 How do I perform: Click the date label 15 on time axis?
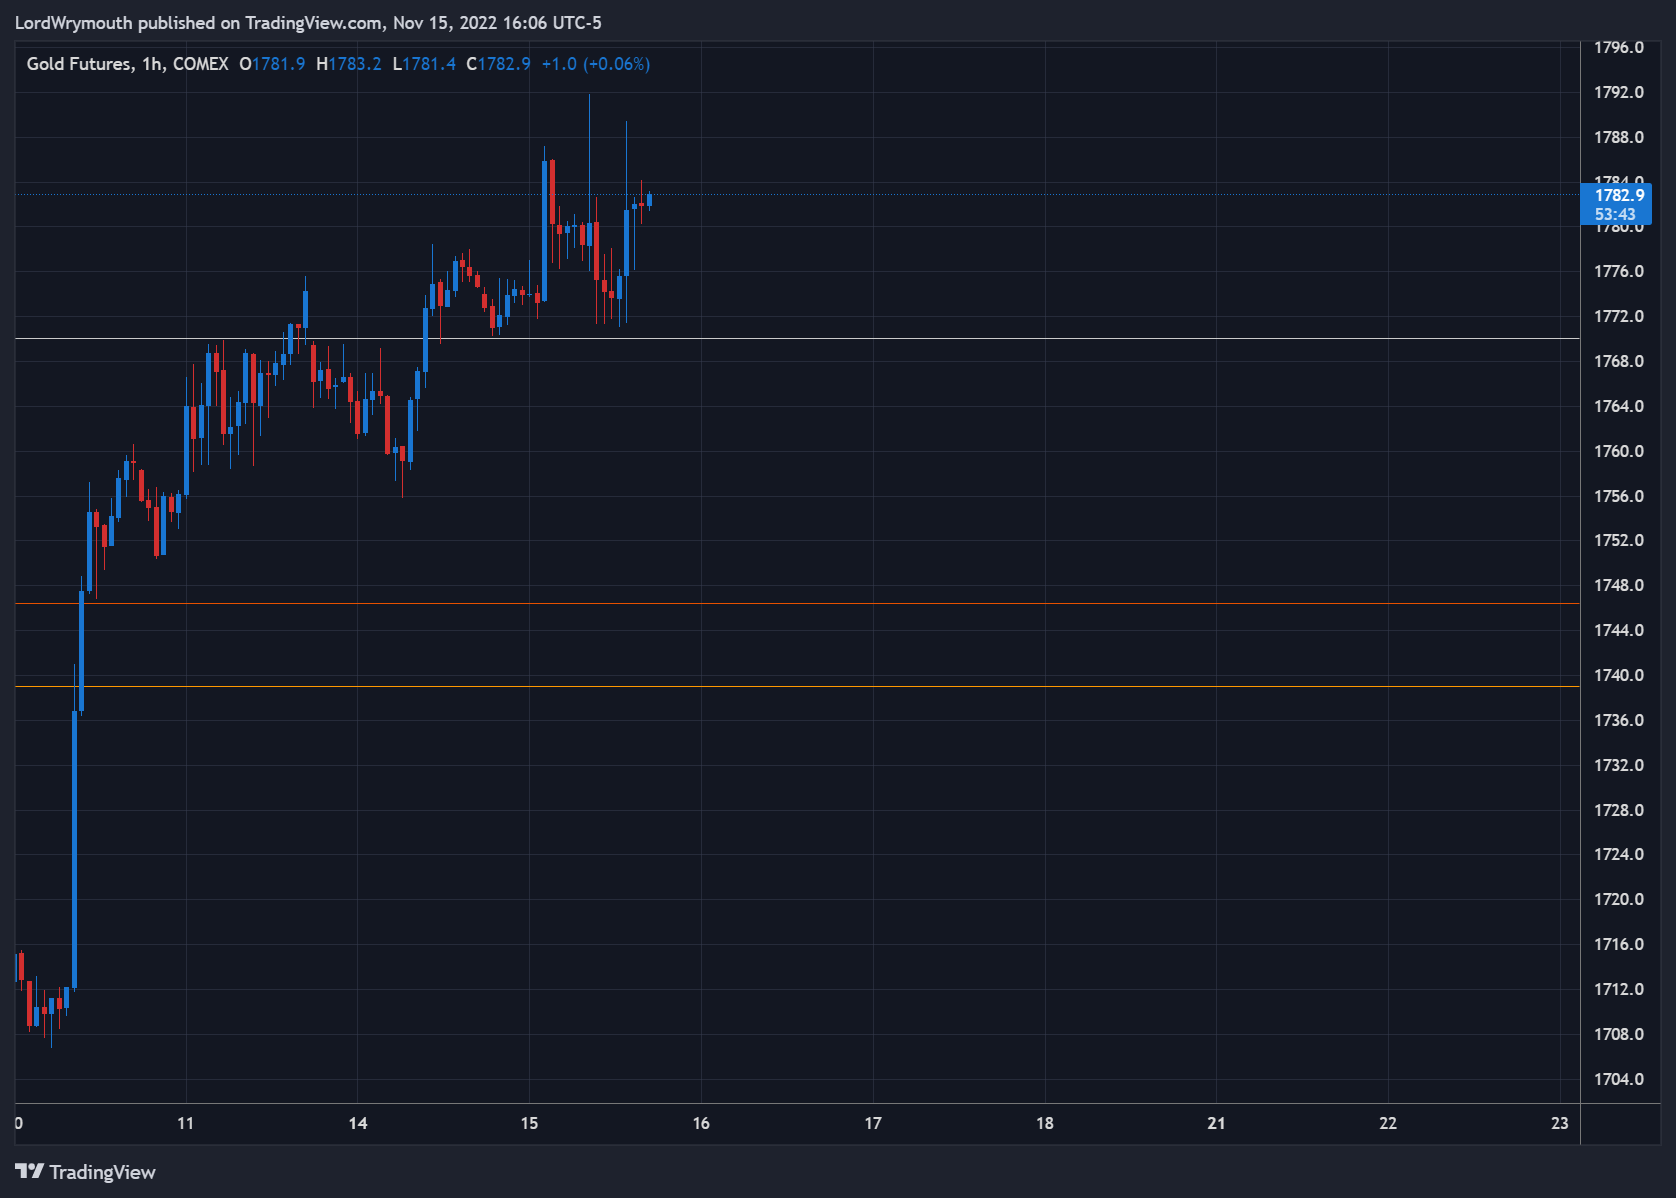pyautogui.click(x=529, y=1123)
